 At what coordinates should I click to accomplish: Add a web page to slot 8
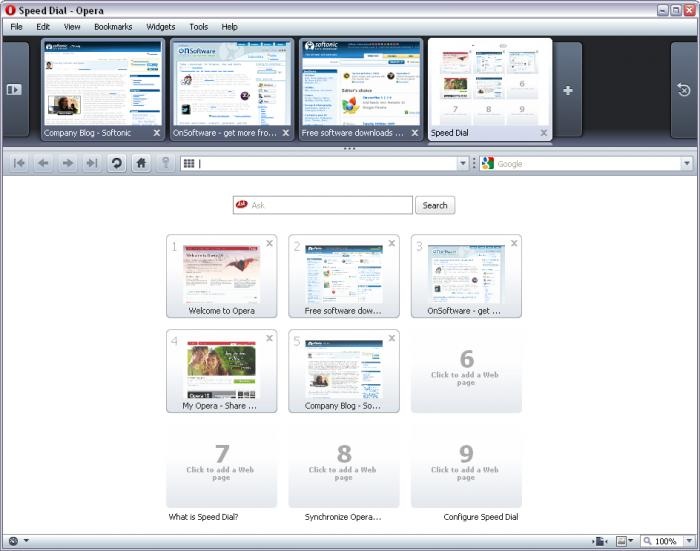click(344, 466)
